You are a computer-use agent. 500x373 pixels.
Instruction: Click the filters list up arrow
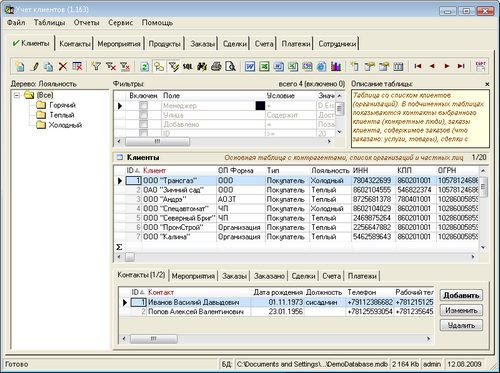[339, 96]
